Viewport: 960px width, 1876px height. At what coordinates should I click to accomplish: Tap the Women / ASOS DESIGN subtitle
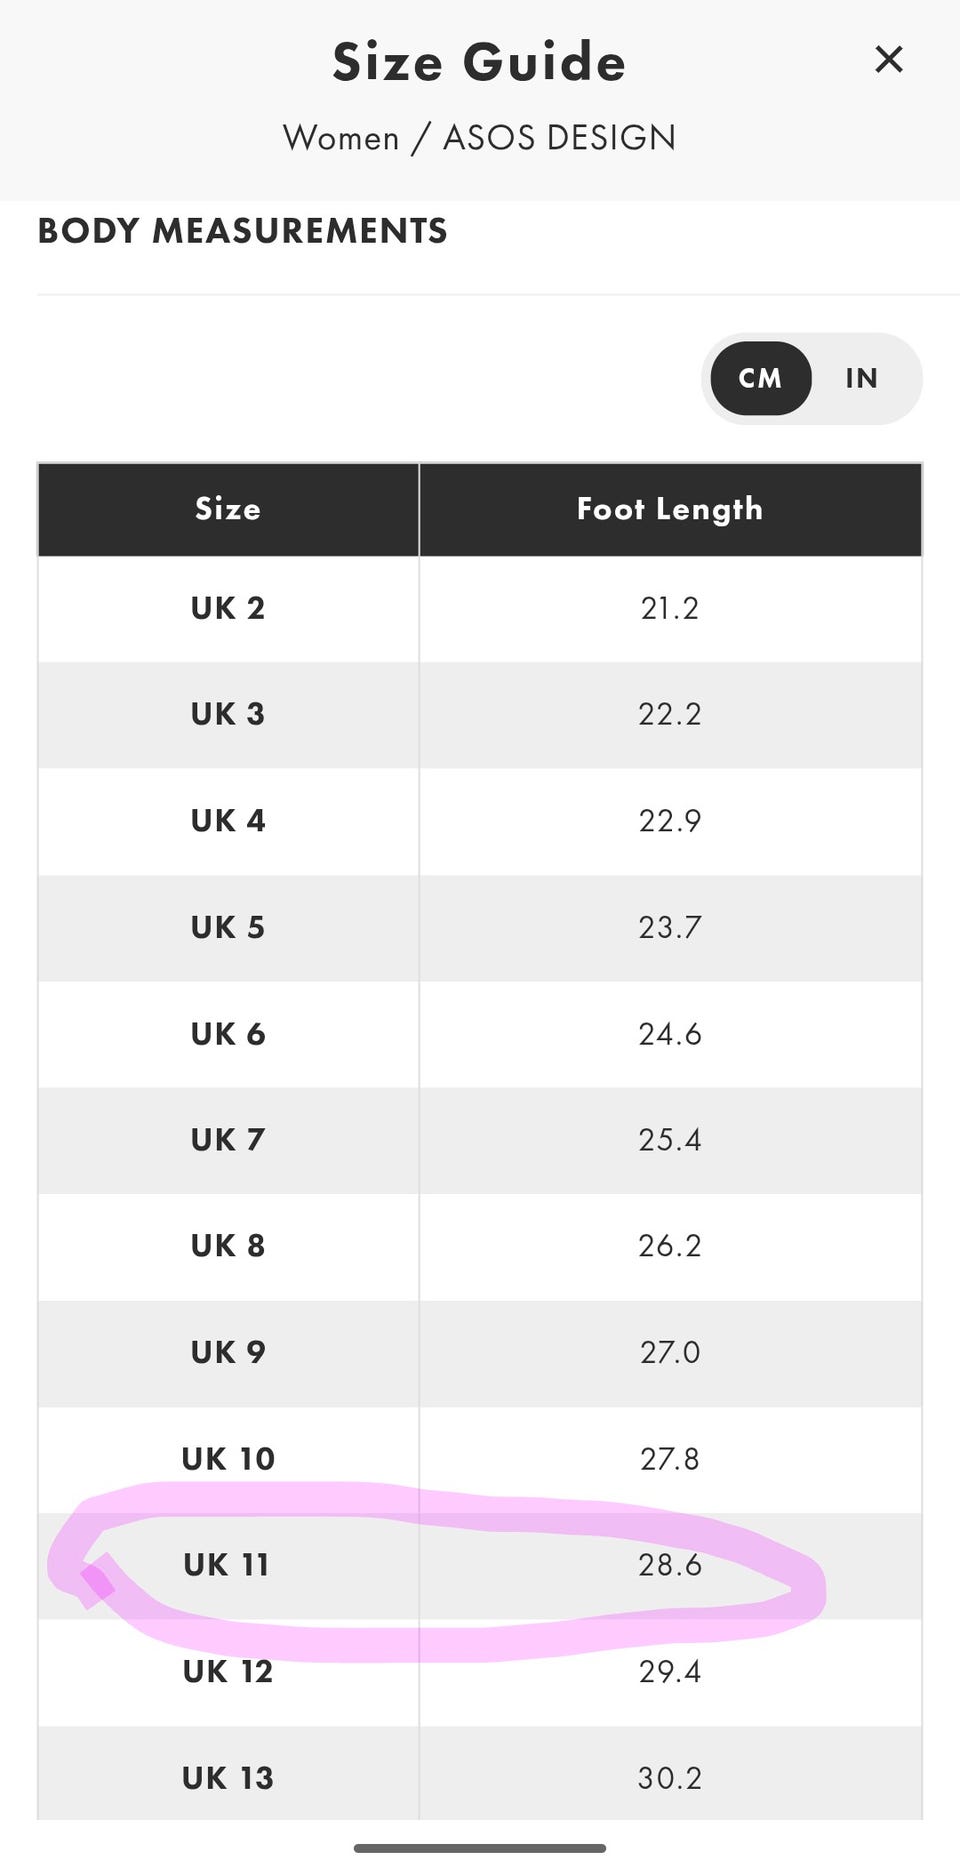point(479,137)
